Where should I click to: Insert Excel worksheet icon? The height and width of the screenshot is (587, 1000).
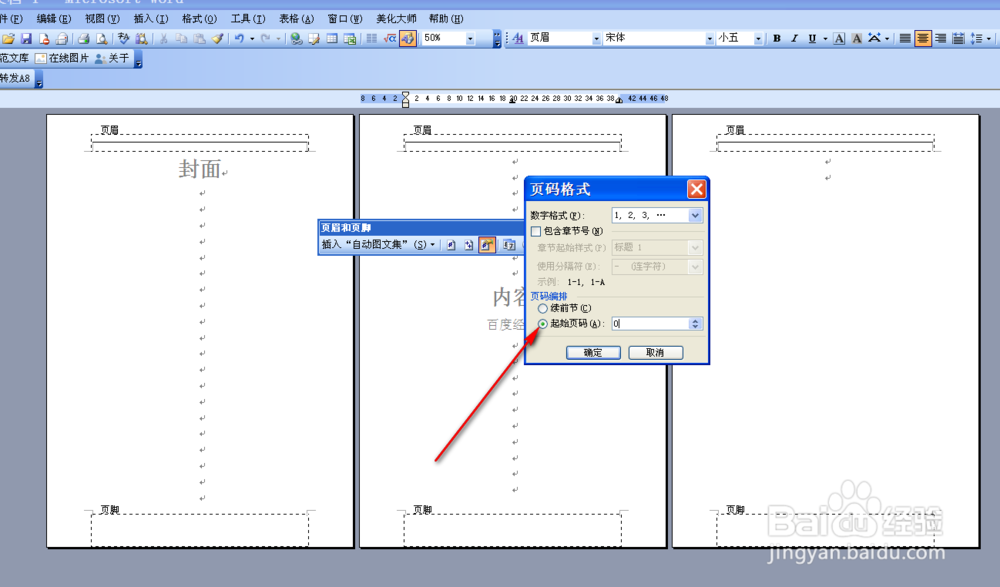[x=349, y=39]
